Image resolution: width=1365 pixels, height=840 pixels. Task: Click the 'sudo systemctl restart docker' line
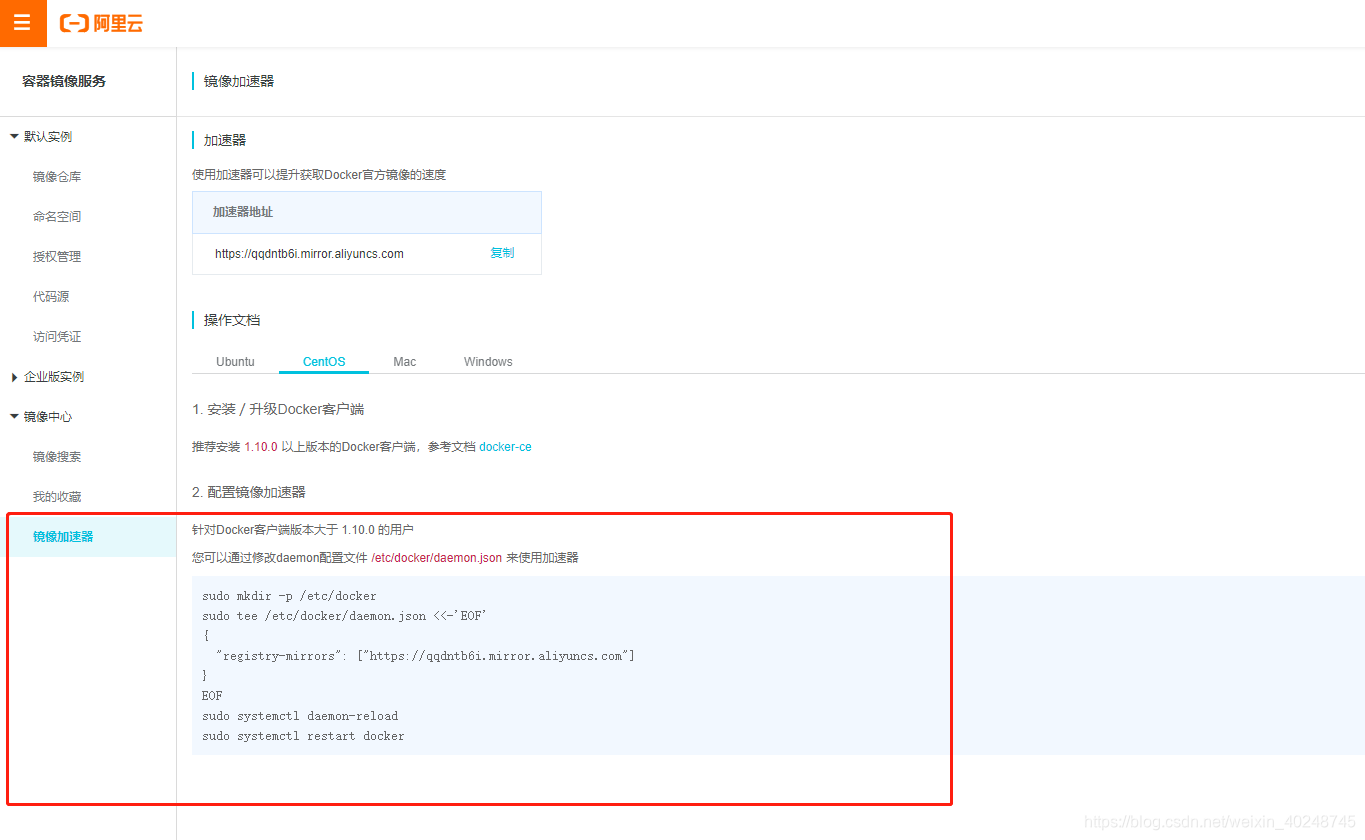(303, 736)
